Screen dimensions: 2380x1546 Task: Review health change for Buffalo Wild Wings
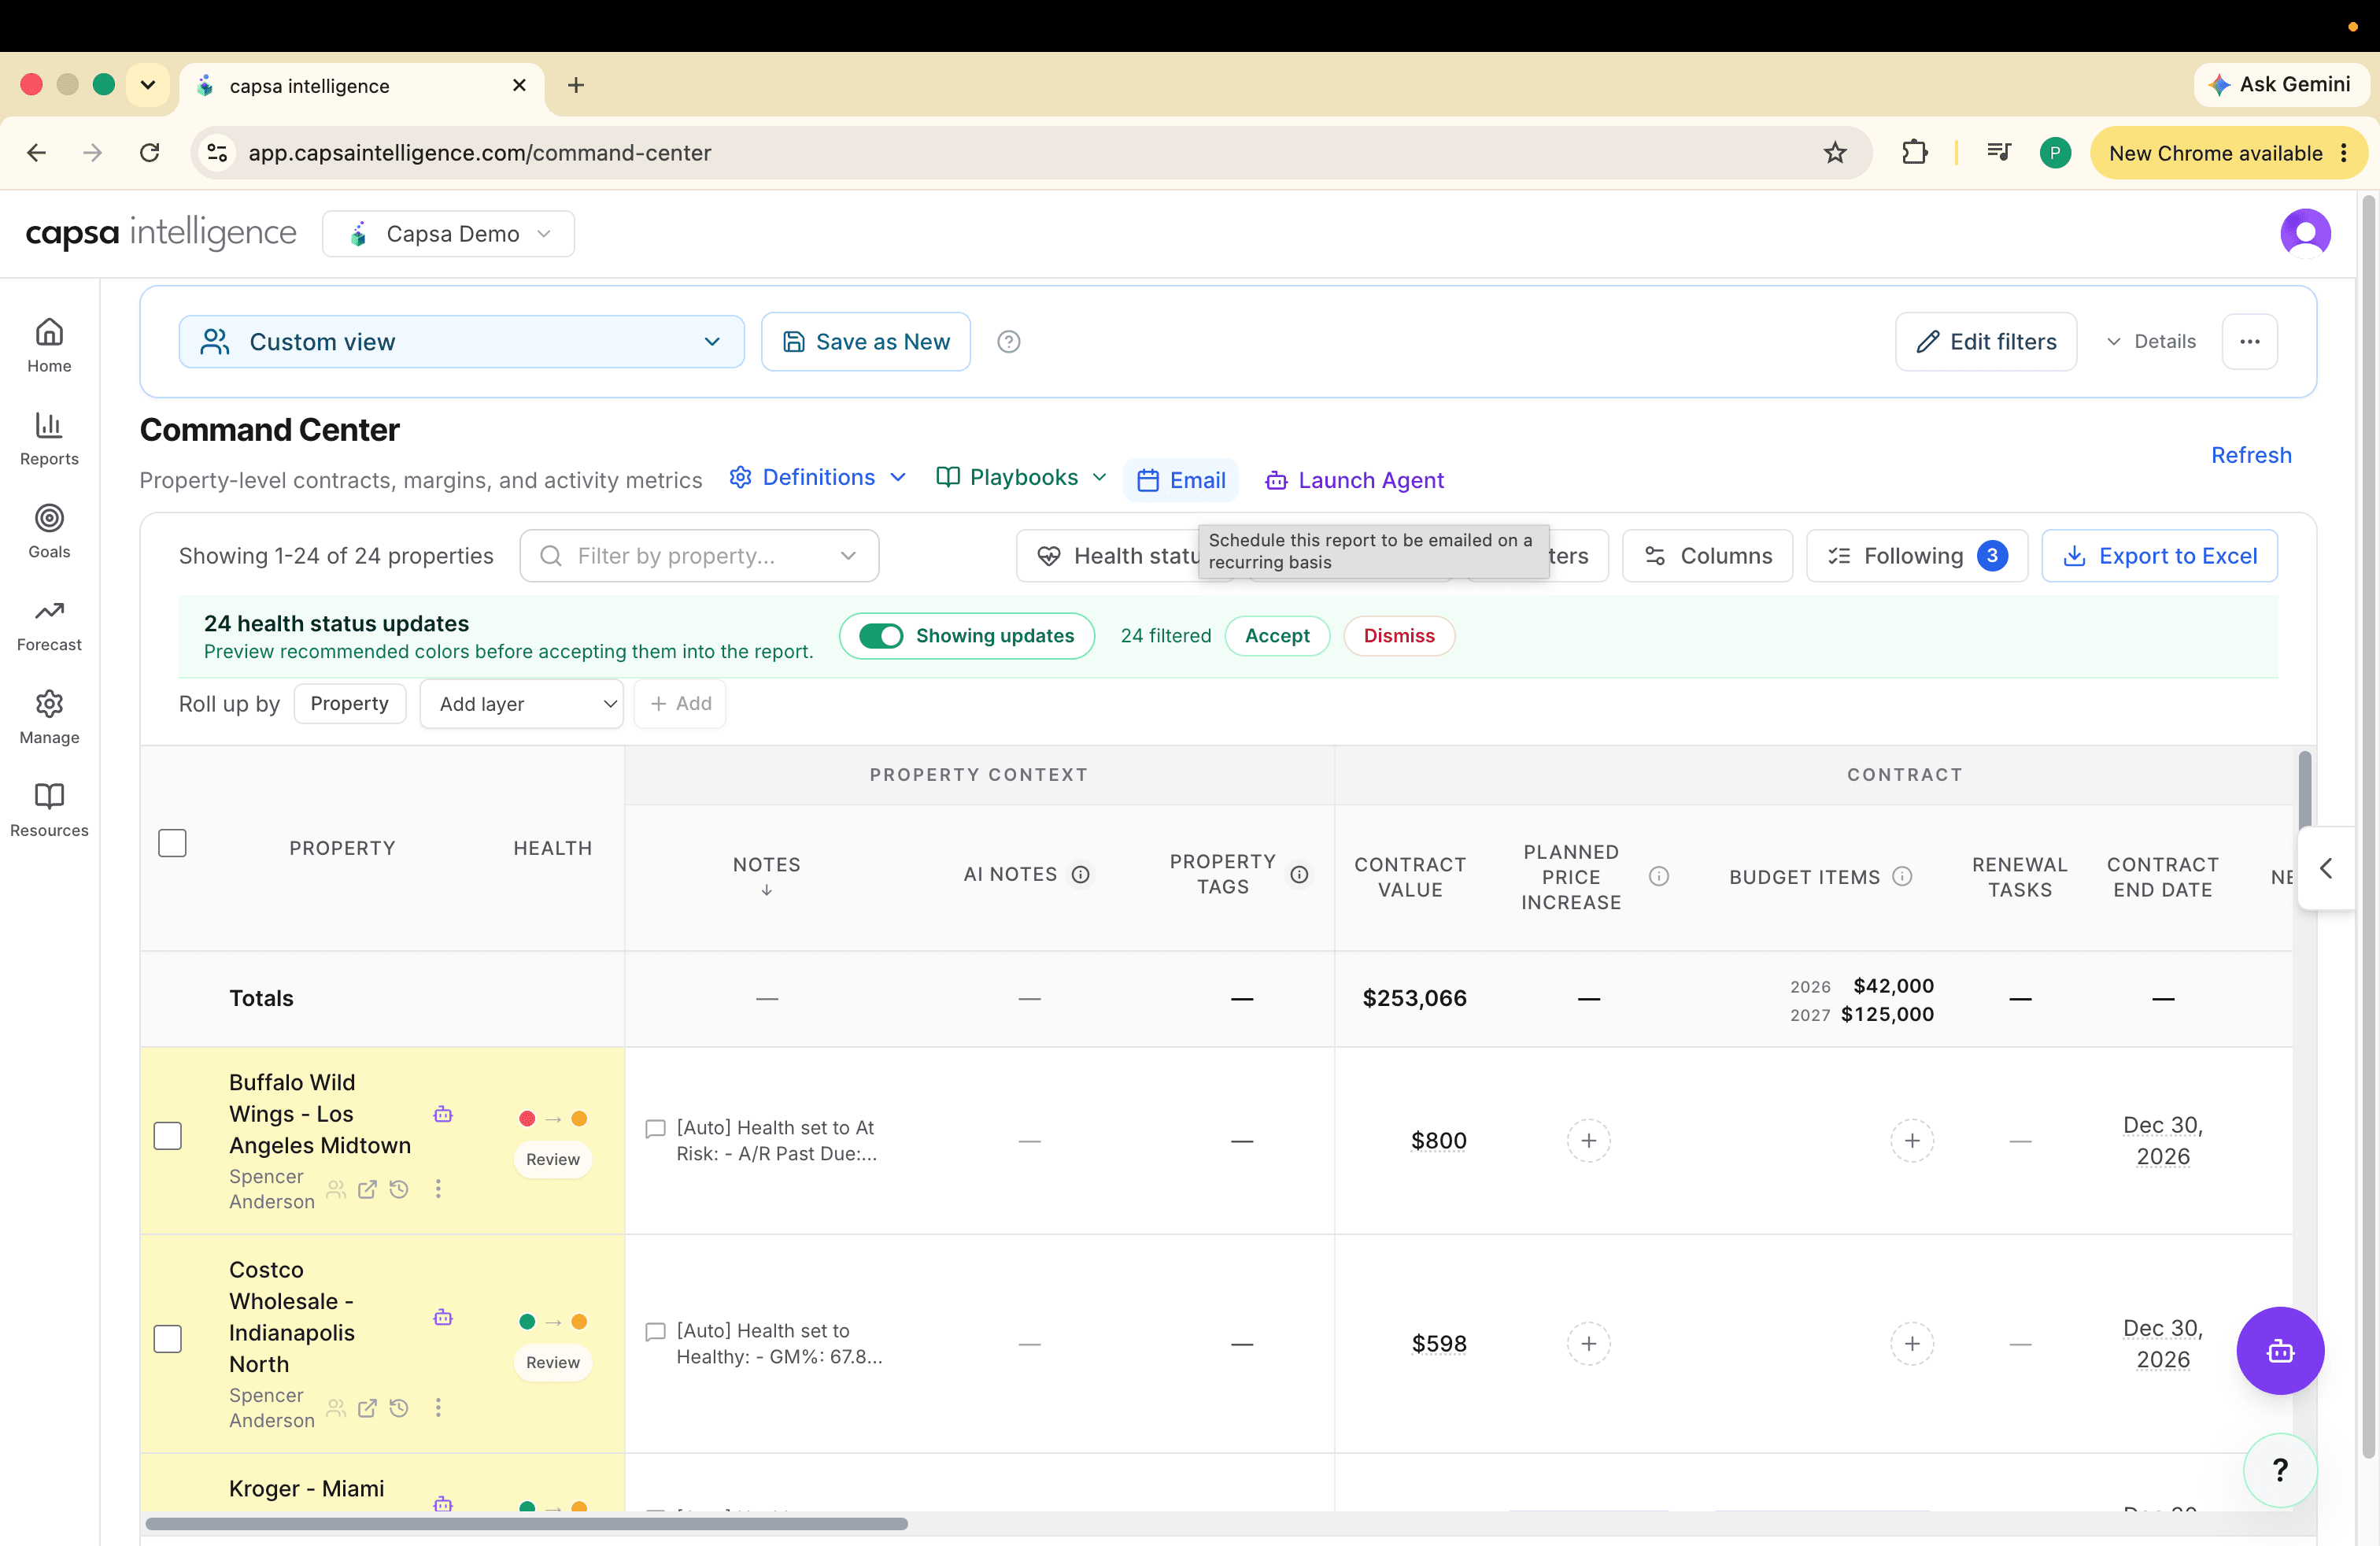[x=552, y=1160]
